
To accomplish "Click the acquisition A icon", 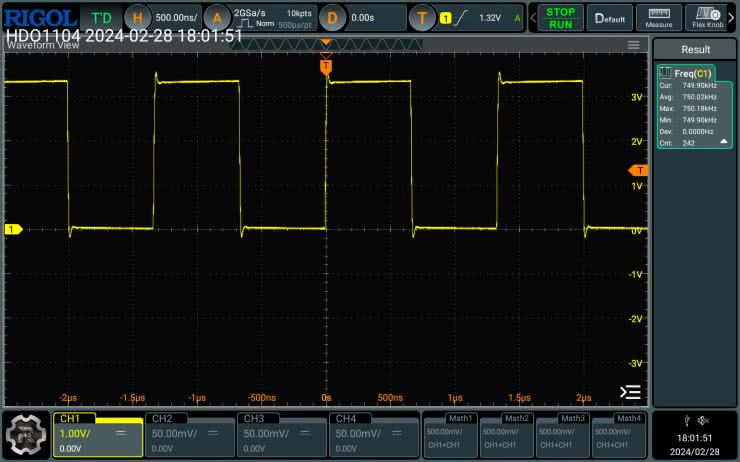I will (216, 18).
